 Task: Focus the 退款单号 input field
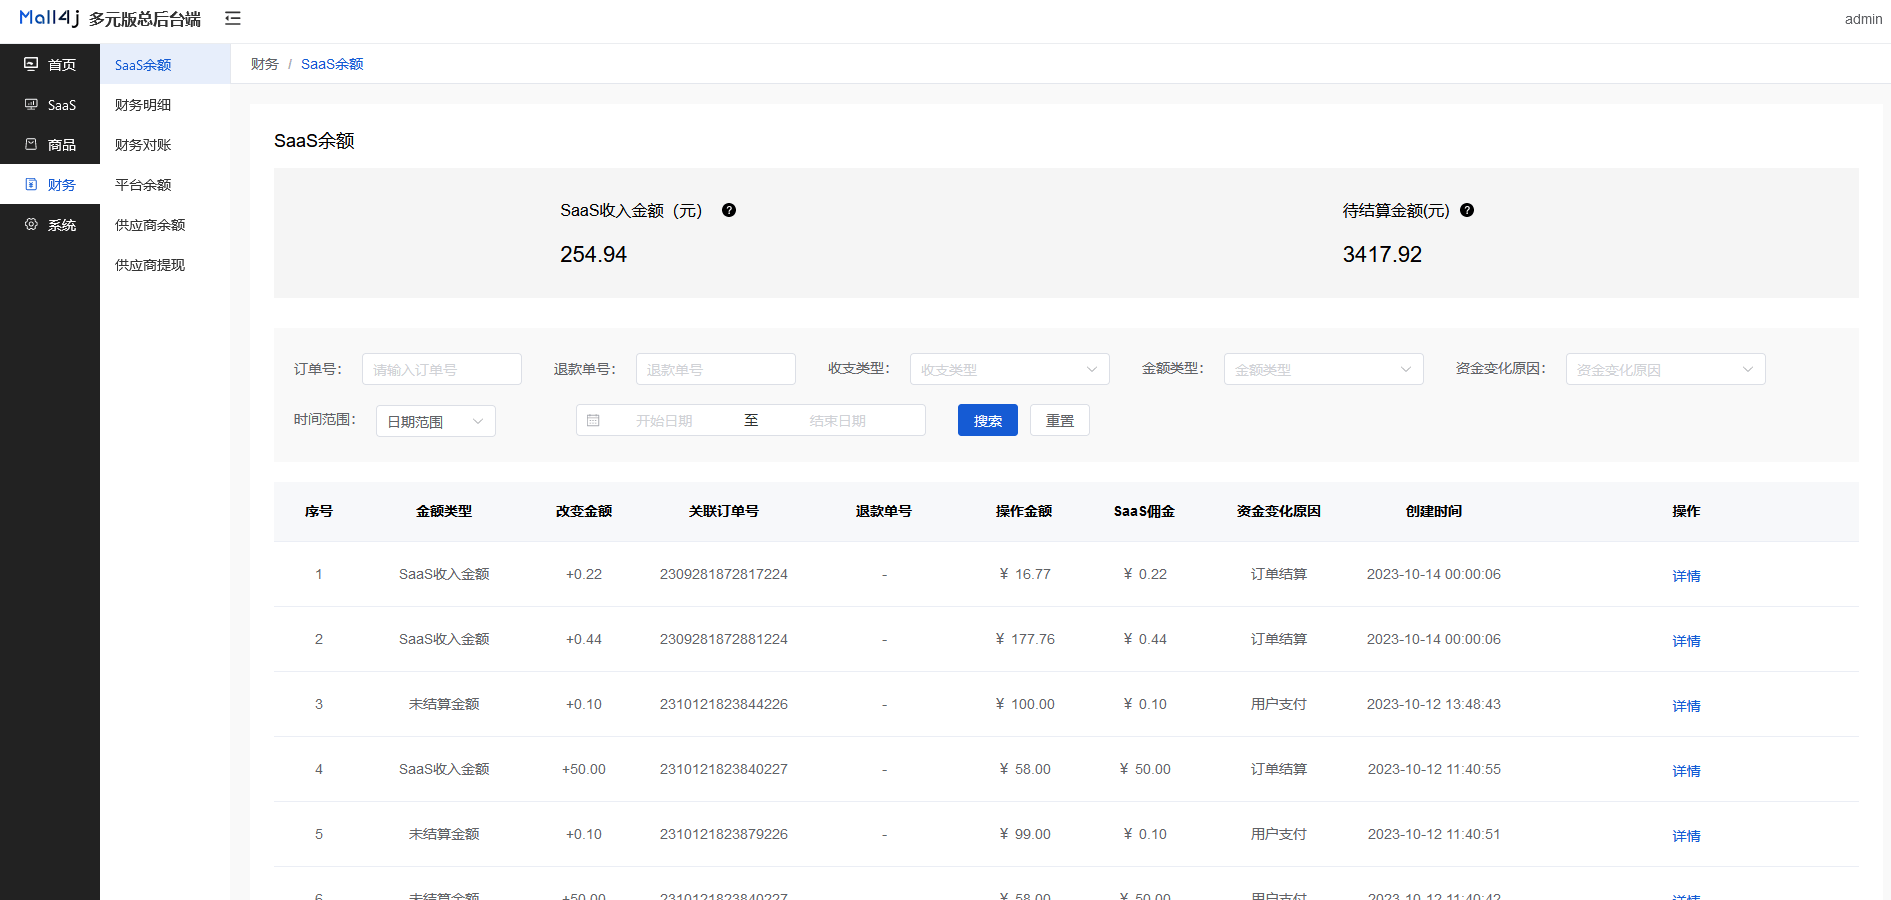tap(716, 369)
